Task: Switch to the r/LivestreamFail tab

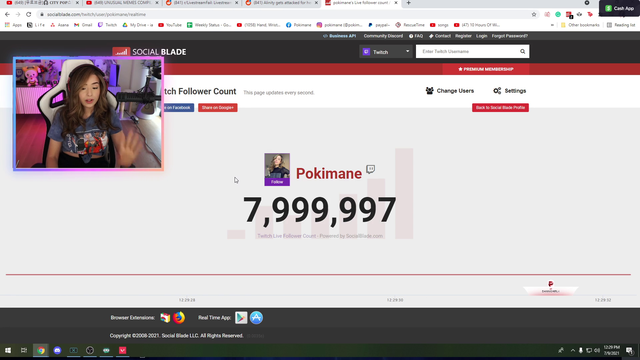Action: tap(201, 3)
